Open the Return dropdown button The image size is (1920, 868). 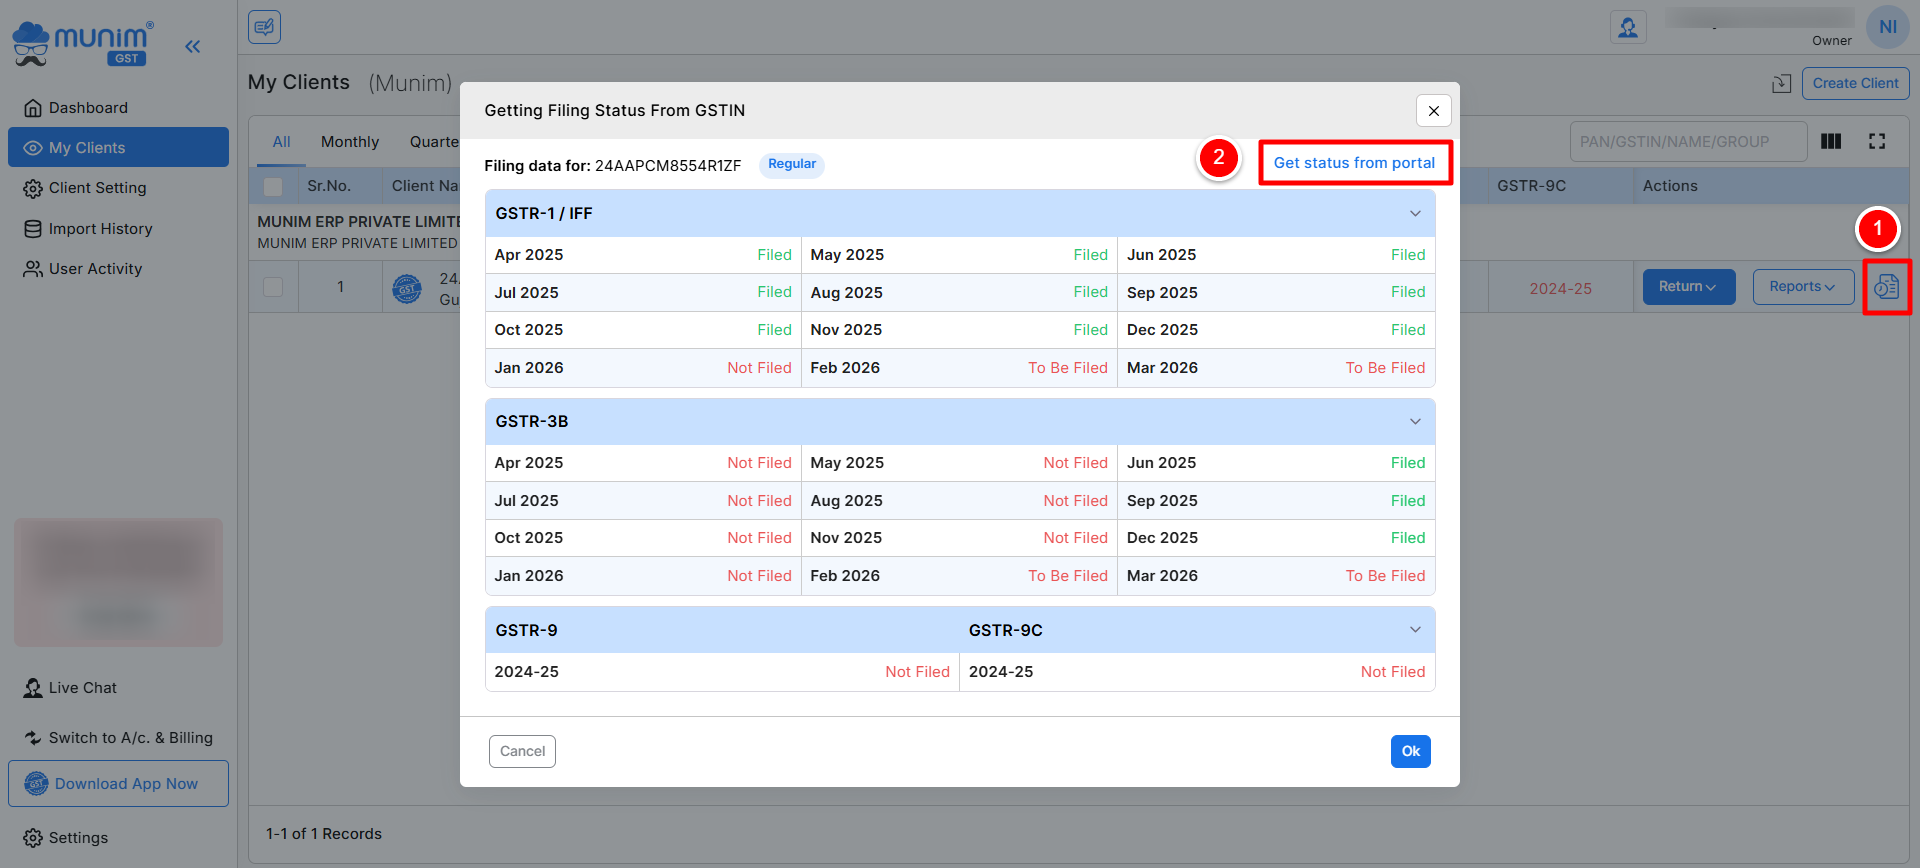click(x=1688, y=287)
